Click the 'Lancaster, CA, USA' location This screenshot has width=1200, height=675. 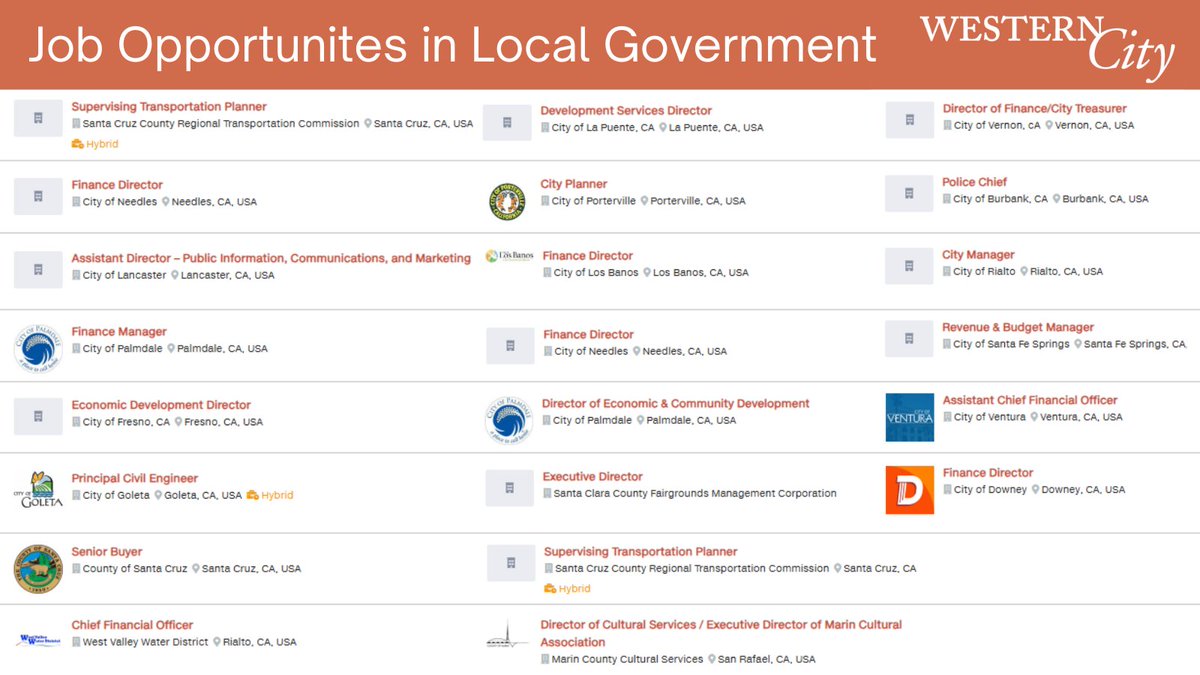point(228,275)
